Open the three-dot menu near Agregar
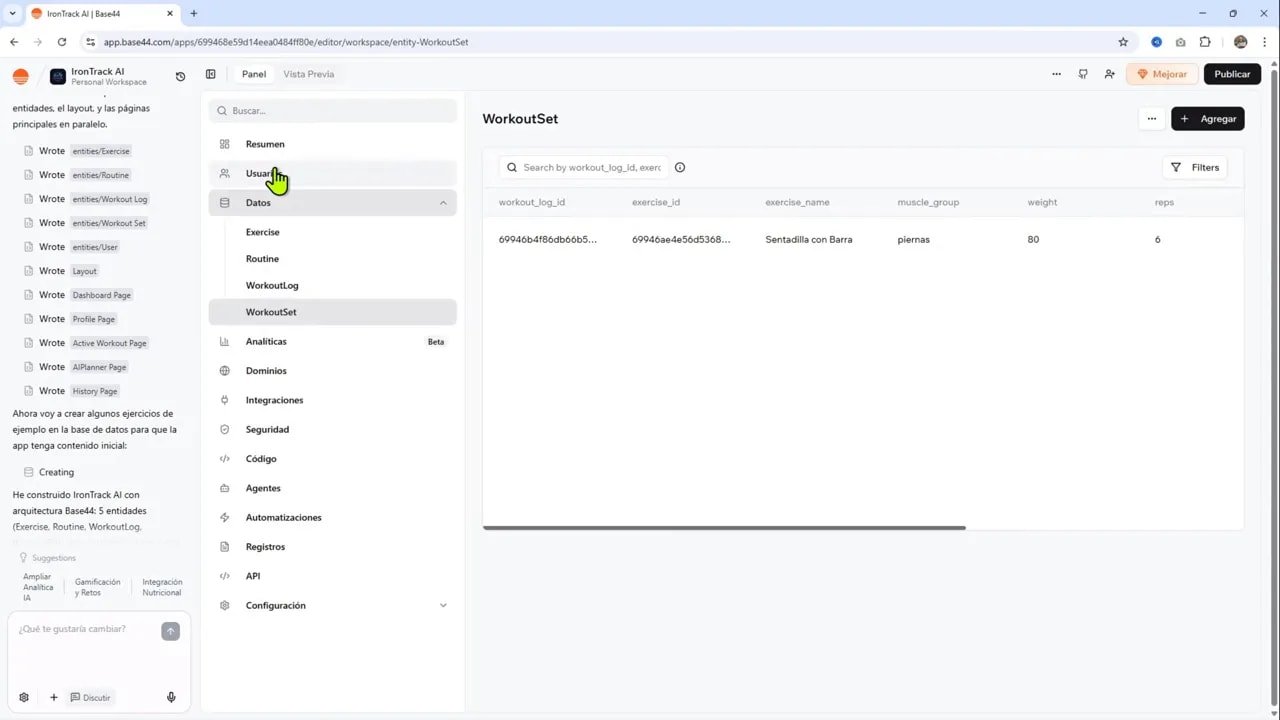The image size is (1280, 720). pyautogui.click(x=1151, y=118)
